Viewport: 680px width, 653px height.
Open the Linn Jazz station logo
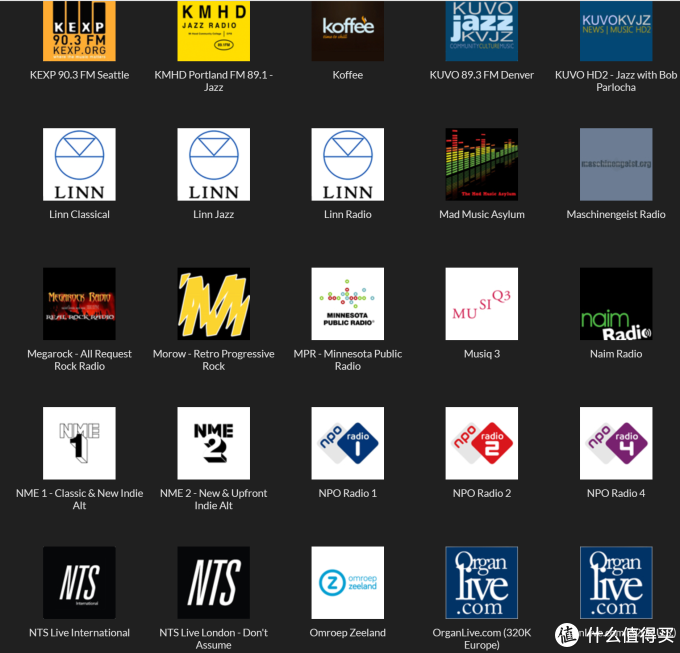pos(213,164)
